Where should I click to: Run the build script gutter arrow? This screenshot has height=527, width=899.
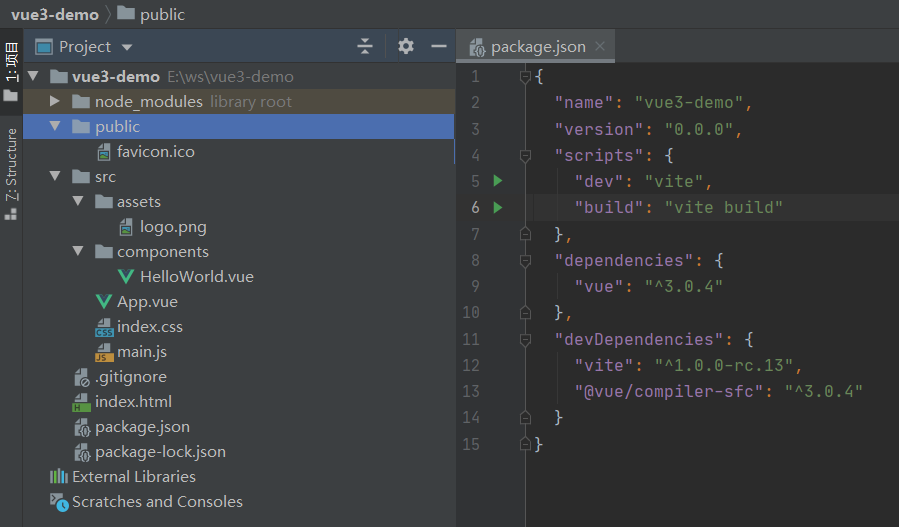click(x=498, y=207)
